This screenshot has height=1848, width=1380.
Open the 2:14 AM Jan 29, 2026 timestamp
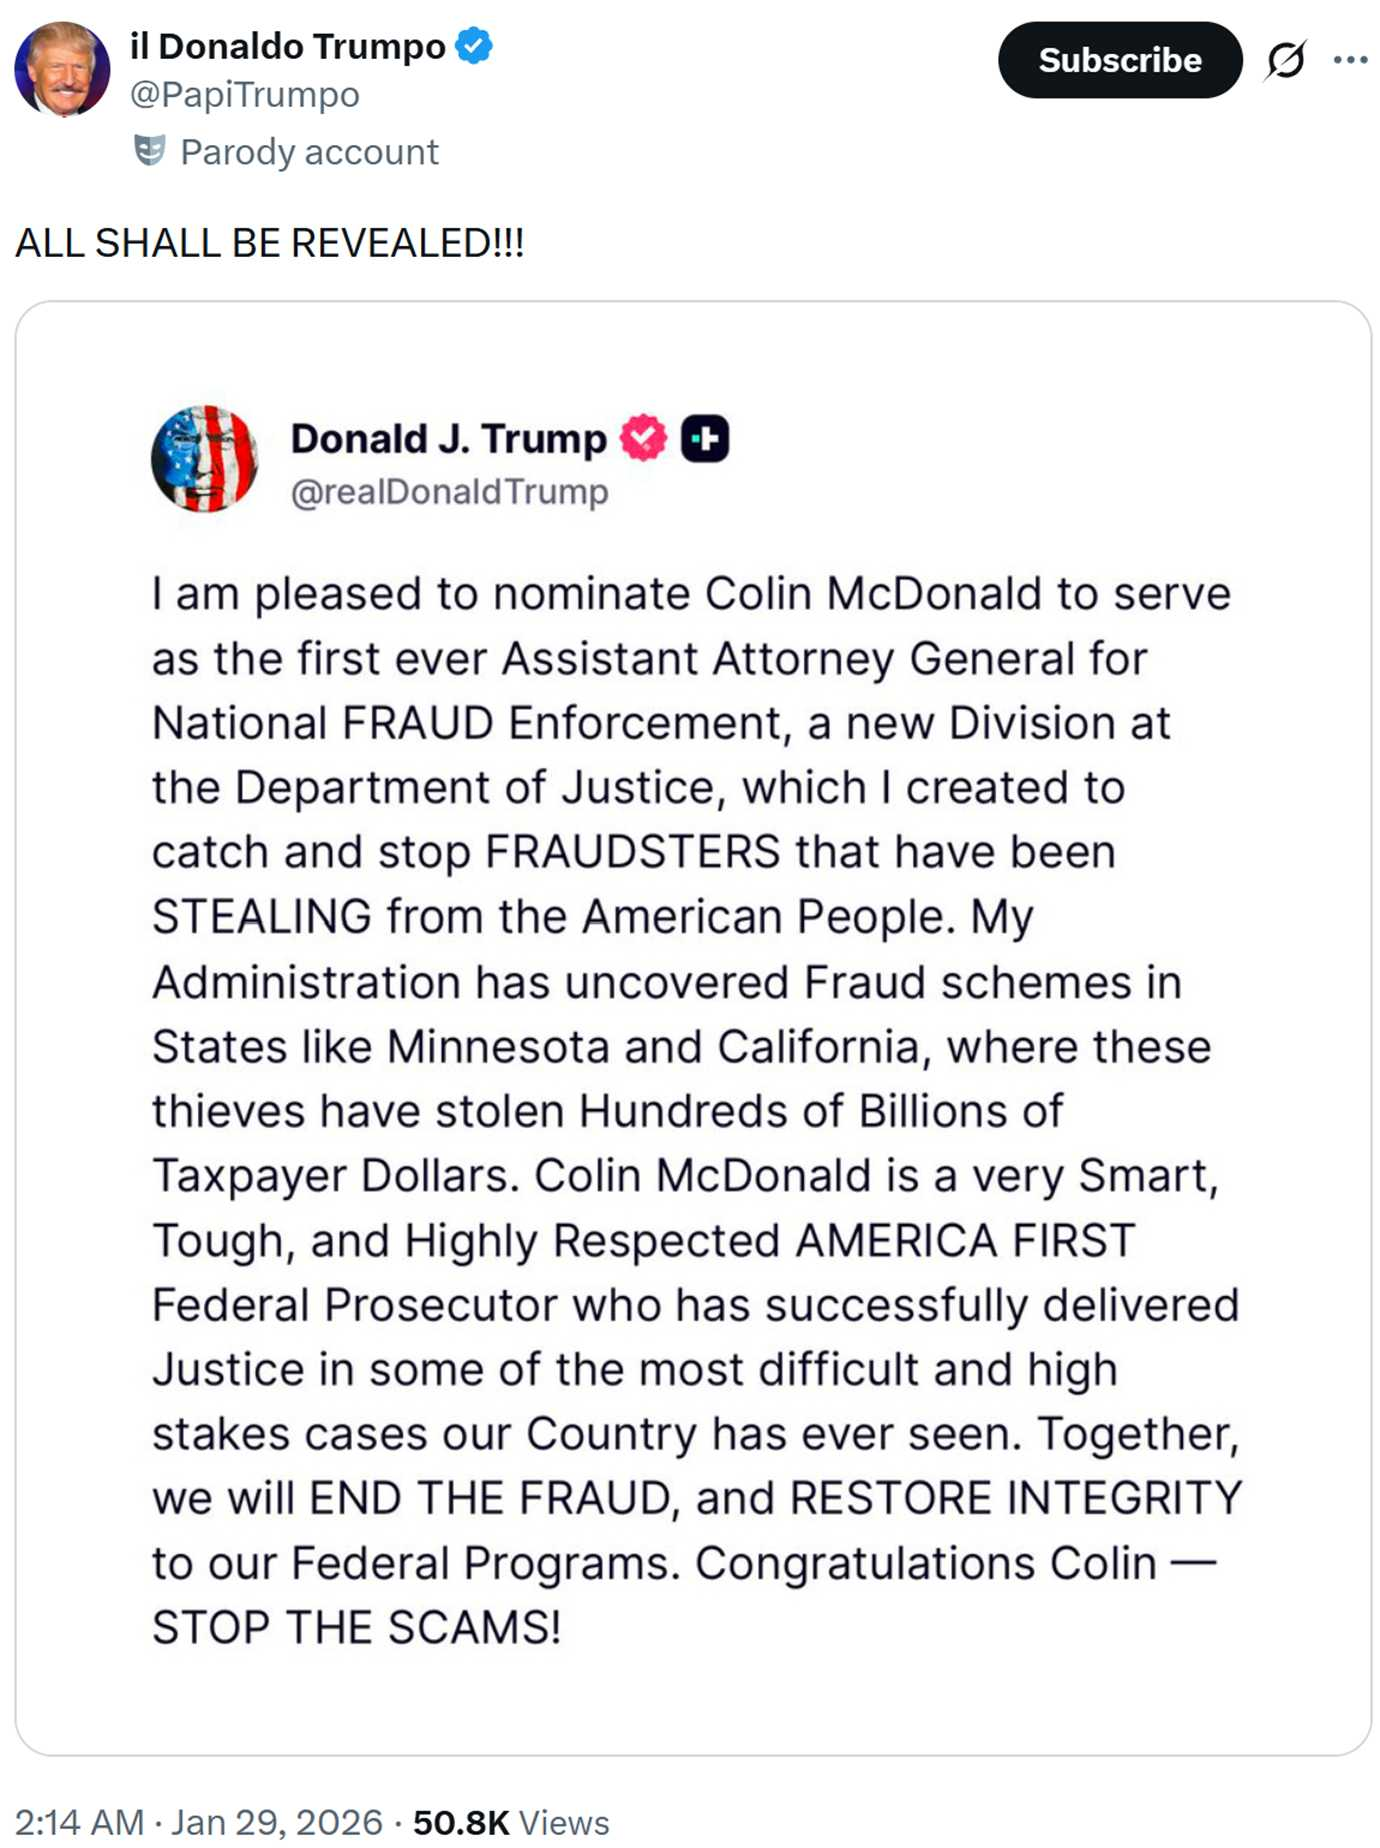[198, 1822]
